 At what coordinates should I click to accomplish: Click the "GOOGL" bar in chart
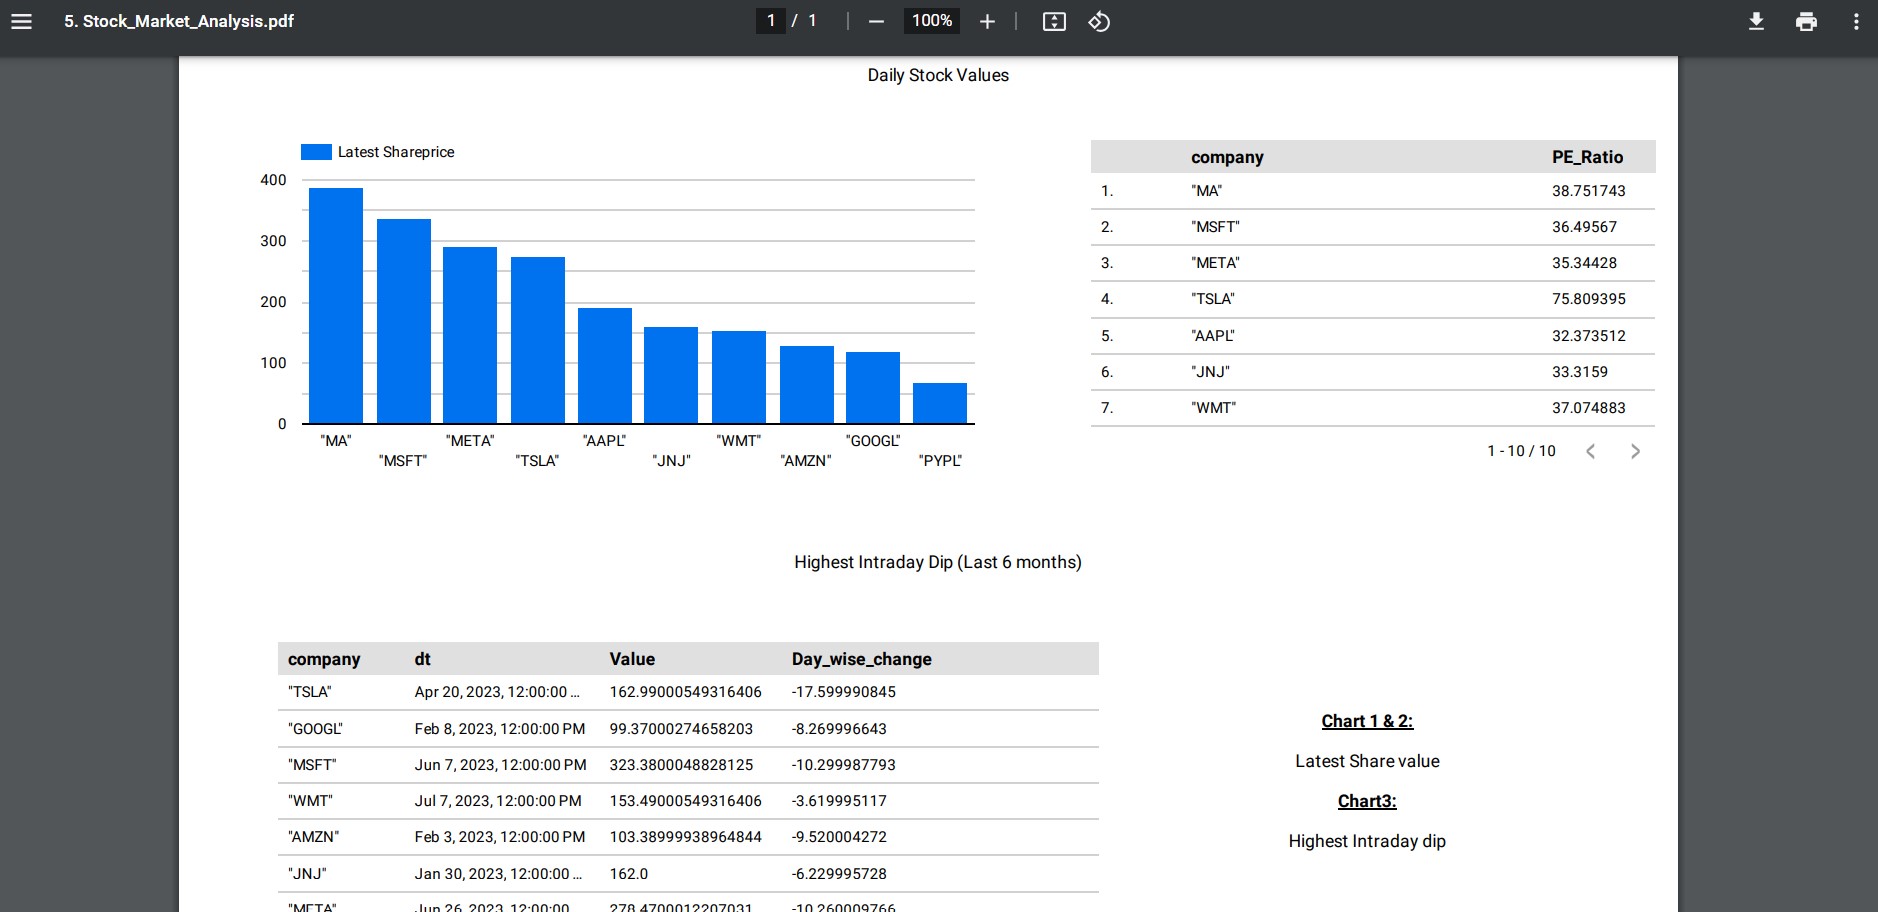(x=873, y=388)
